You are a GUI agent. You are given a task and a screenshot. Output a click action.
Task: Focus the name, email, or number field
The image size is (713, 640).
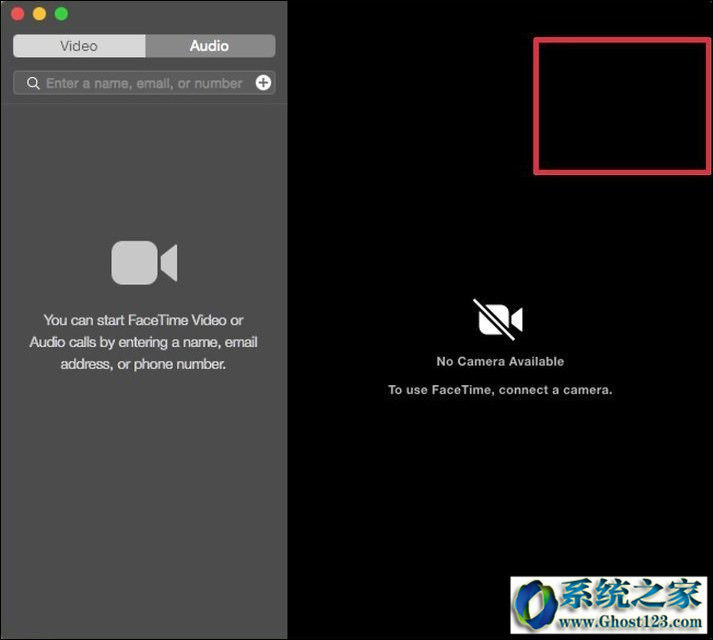[144, 83]
